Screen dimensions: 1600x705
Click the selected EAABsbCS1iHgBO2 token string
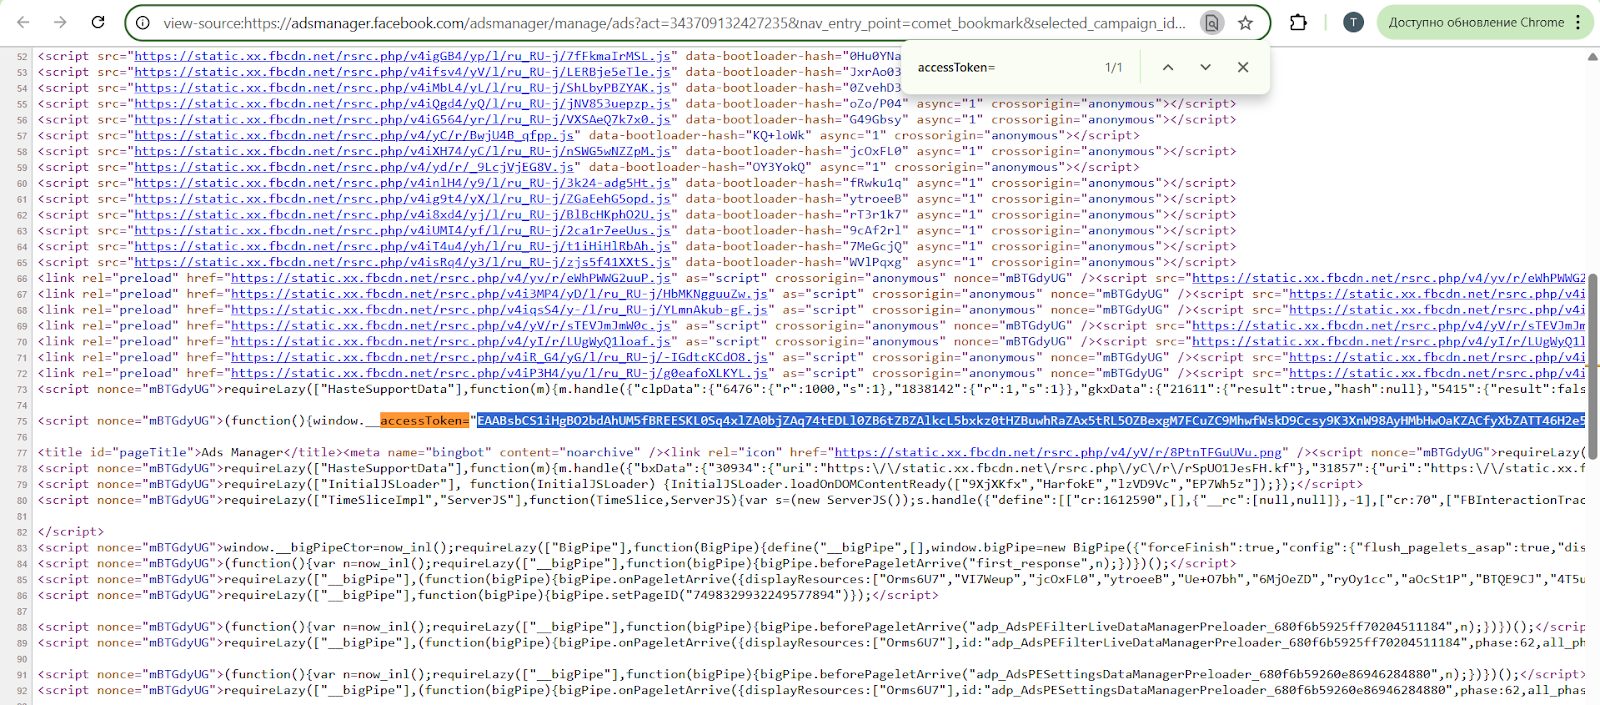1031,421
